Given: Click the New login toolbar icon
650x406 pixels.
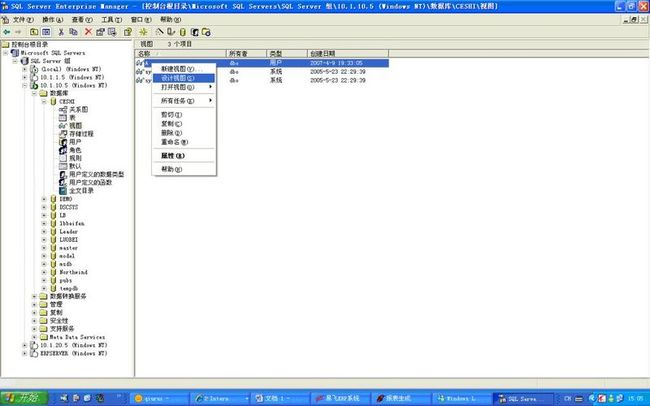Looking at the screenshot, I should coord(194,32).
